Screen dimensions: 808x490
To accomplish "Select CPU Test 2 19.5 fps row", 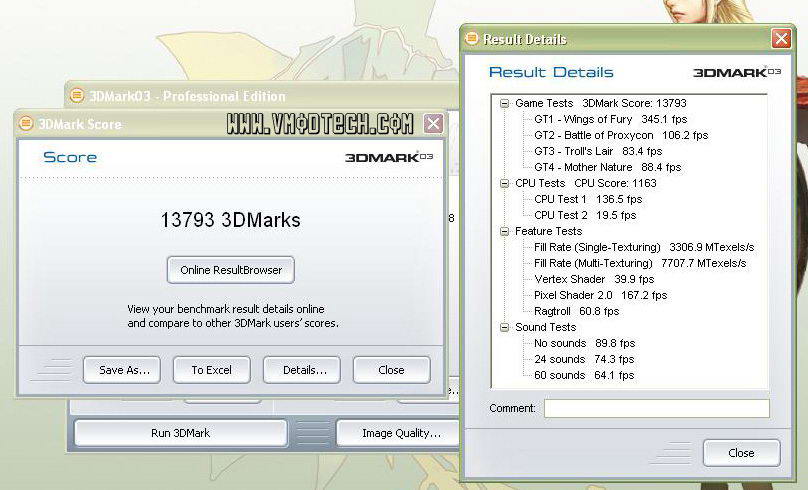I will point(585,215).
